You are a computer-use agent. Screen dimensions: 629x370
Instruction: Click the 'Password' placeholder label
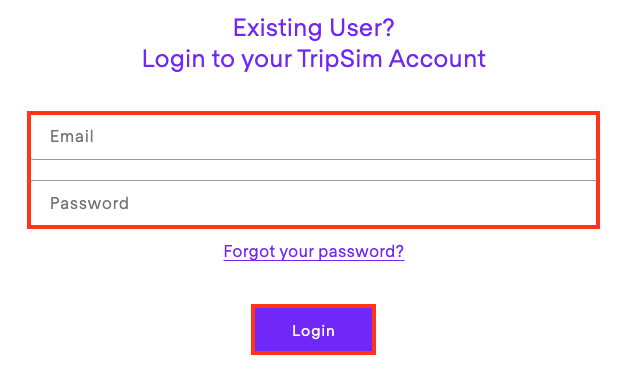coord(89,203)
